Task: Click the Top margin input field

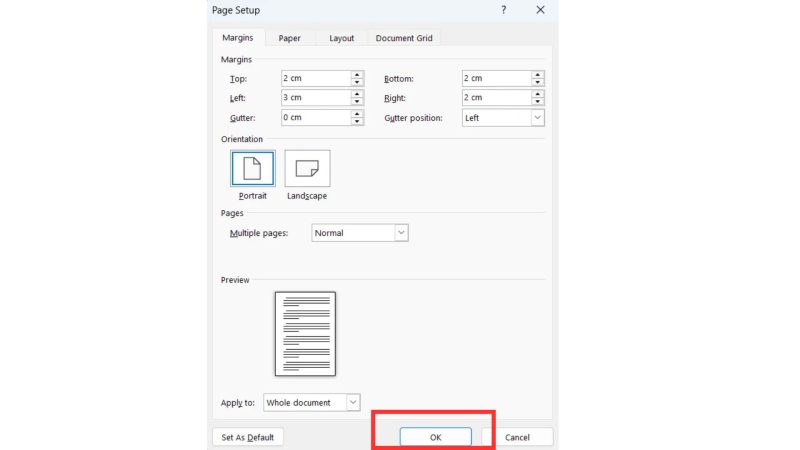Action: point(316,78)
